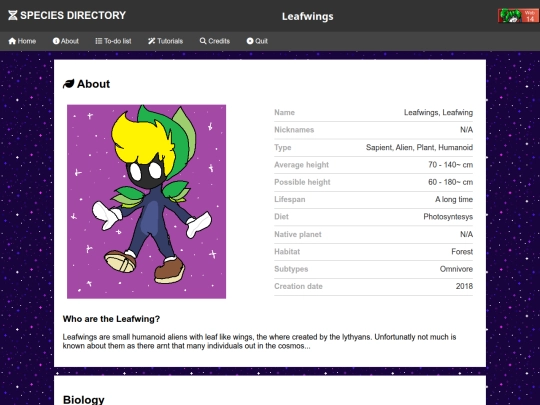Click the '60 - 180~ cm' possible height
Image resolution: width=540 pixels, height=405 pixels.
click(x=450, y=182)
